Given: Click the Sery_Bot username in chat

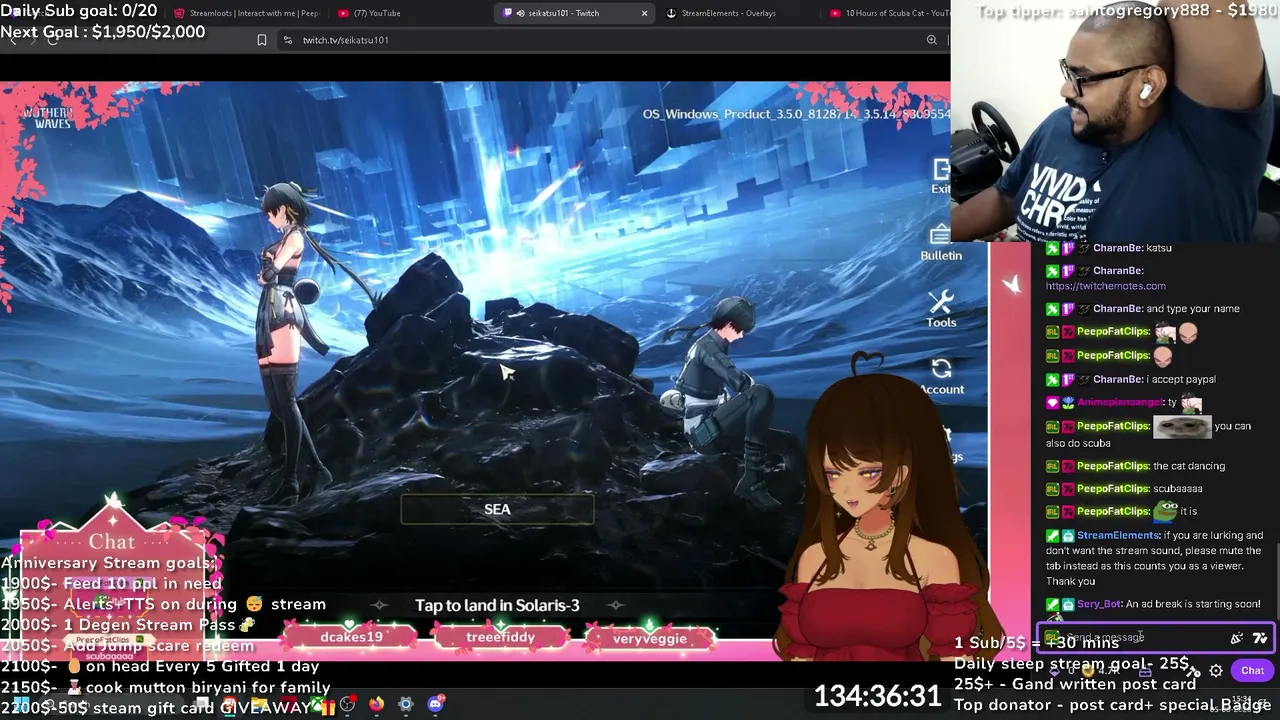Looking at the screenshot, I should (1099, 604).
